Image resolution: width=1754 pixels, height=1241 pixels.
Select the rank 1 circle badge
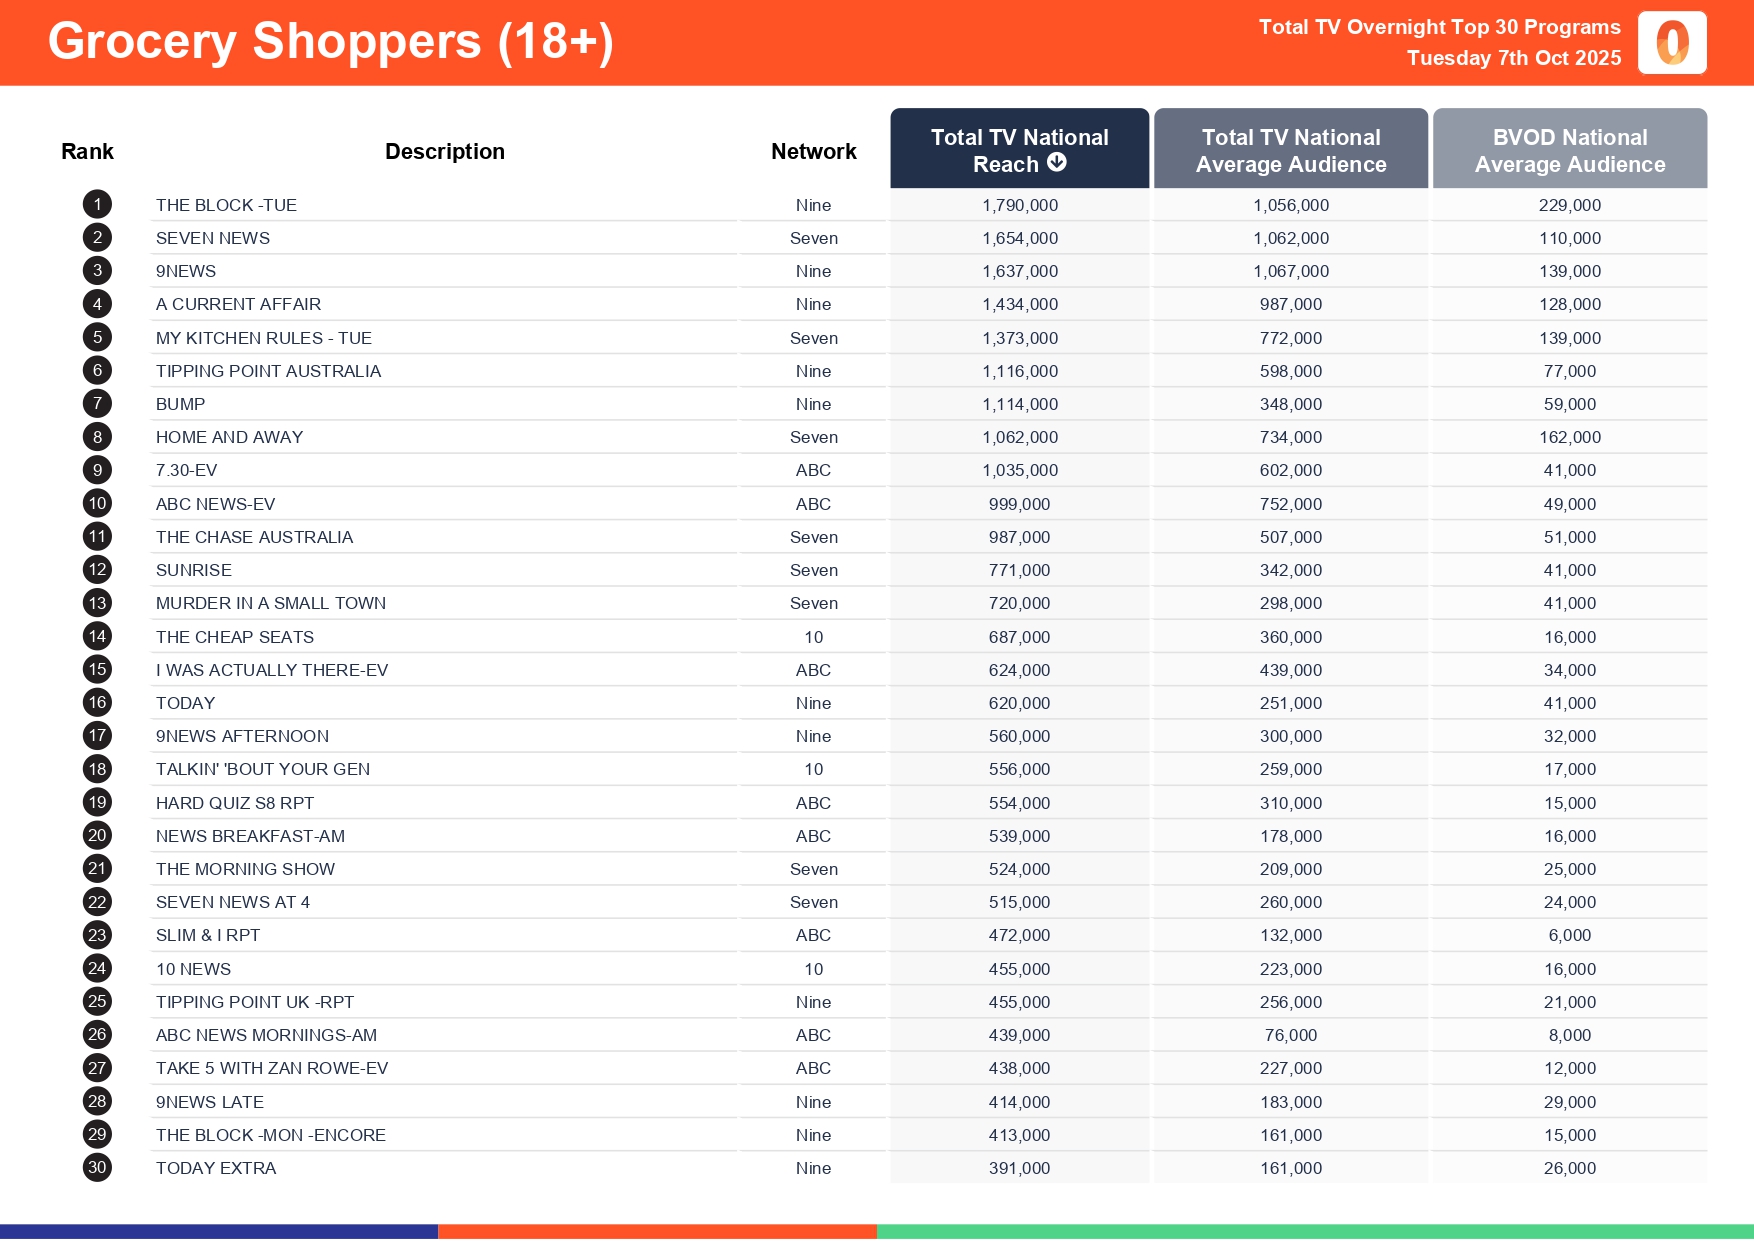97,205
